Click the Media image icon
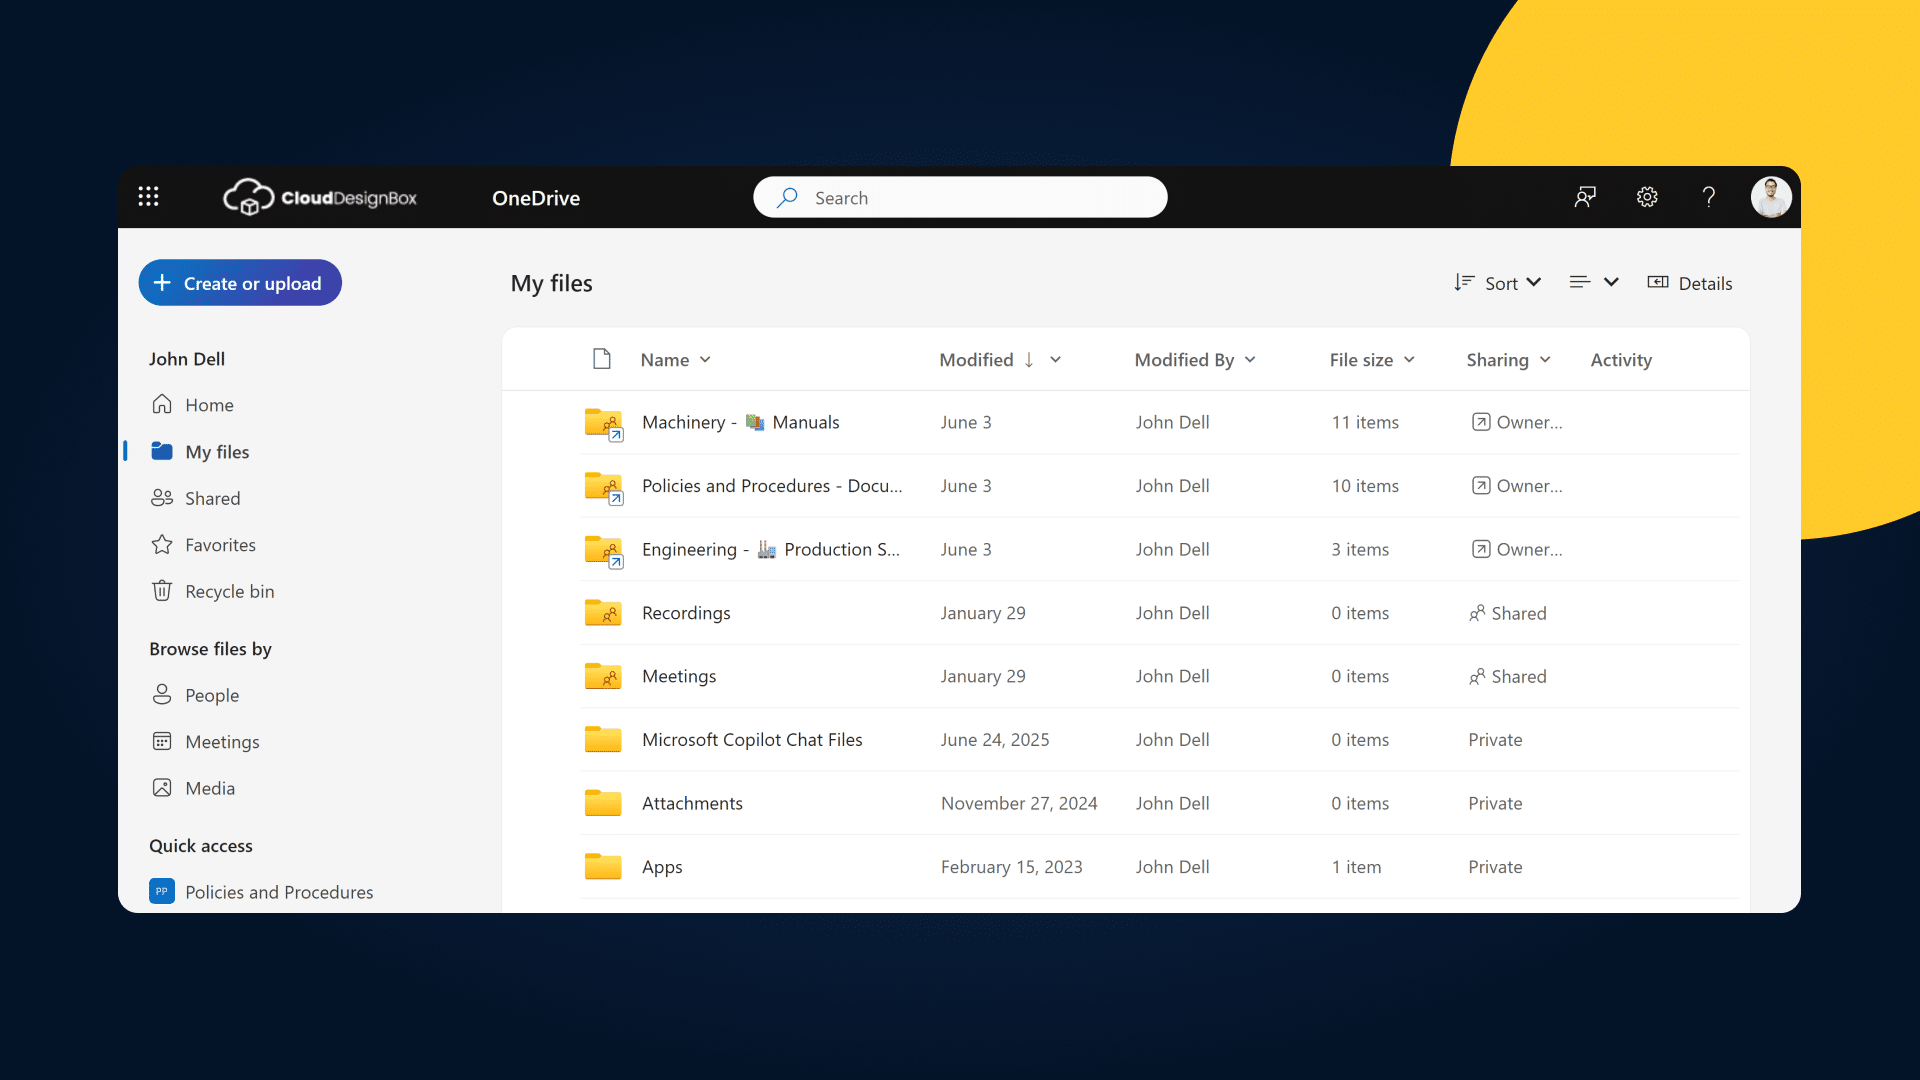The width and height of the screenshot is (1920, 1080). [x=162, y=787]
